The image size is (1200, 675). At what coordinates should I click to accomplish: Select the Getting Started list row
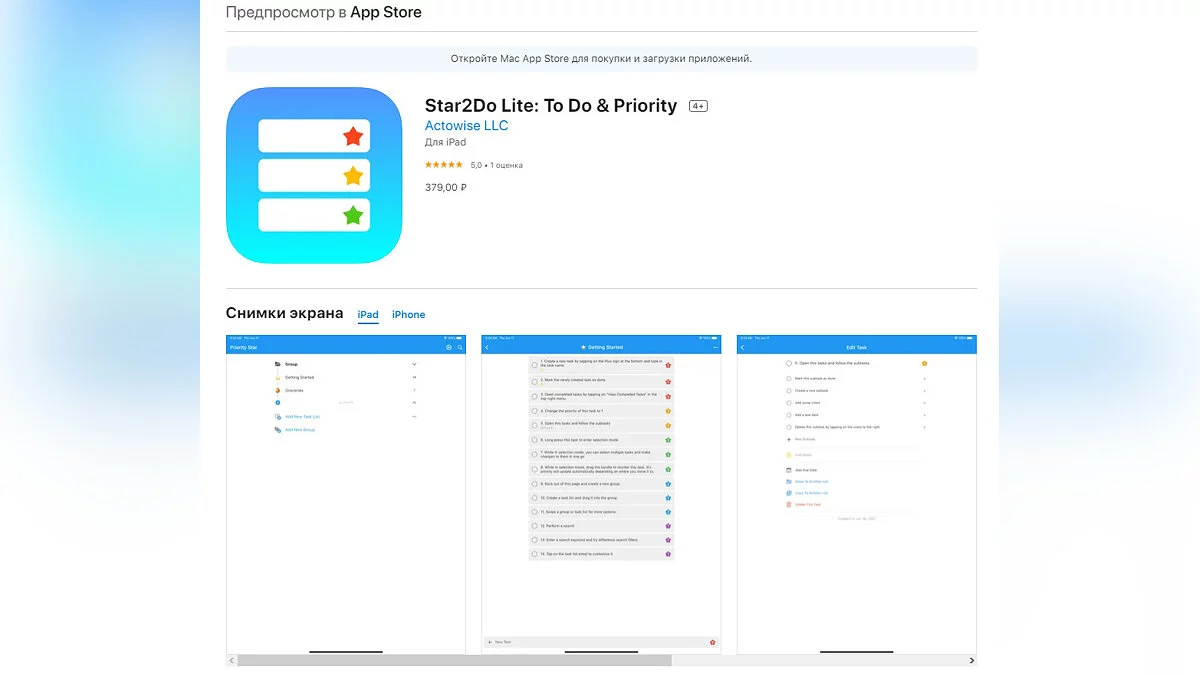coord(346,377)
